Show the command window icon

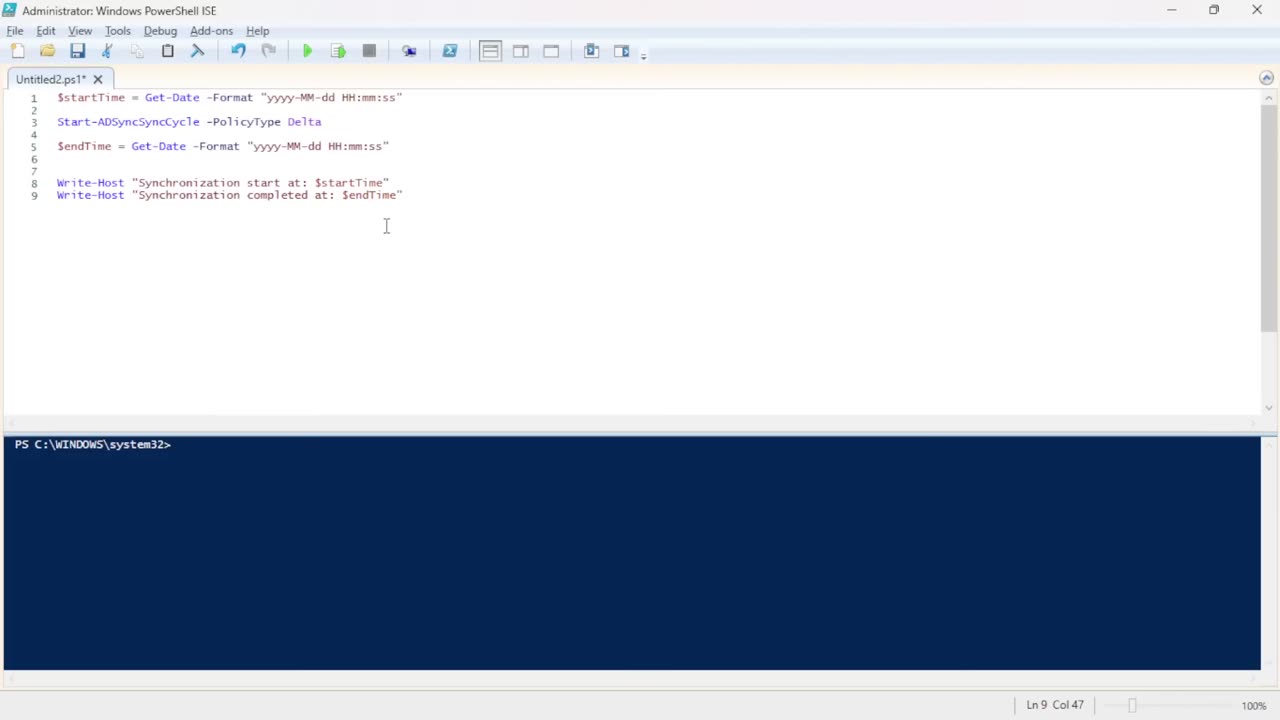coord(591,51)
